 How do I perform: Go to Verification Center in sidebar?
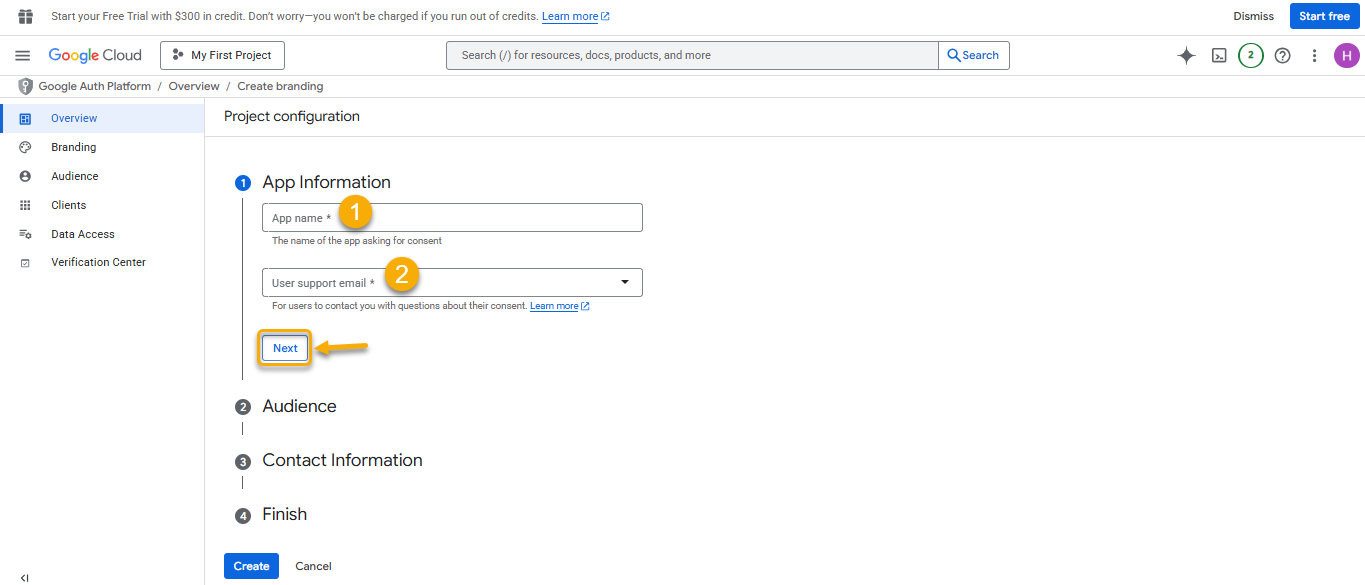point(98,262)
